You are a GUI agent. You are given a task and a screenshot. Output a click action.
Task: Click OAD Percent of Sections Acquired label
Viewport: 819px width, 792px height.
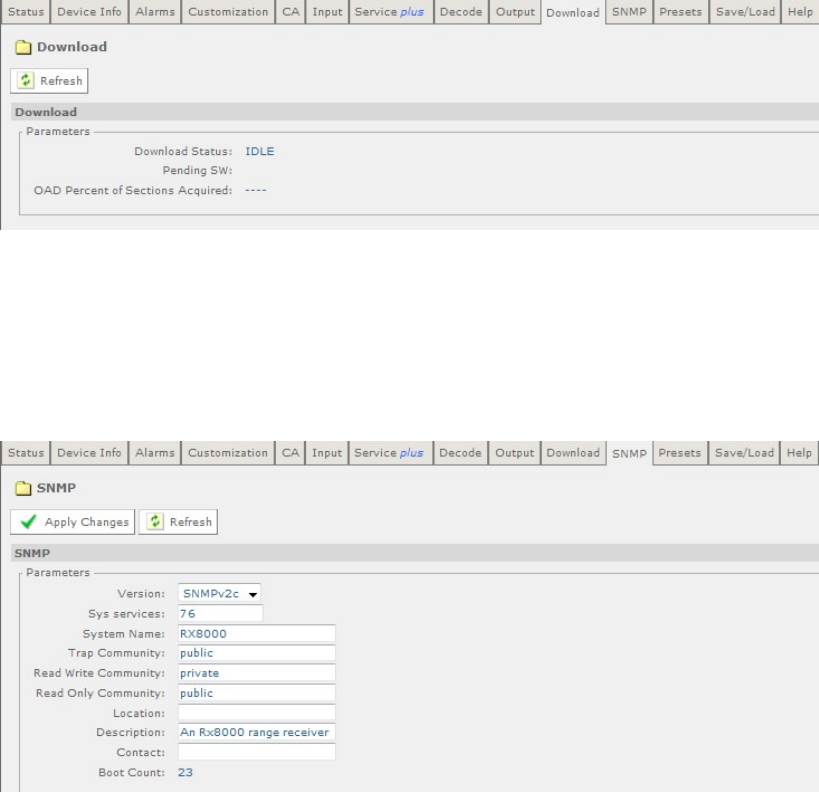tap(133, 190)
